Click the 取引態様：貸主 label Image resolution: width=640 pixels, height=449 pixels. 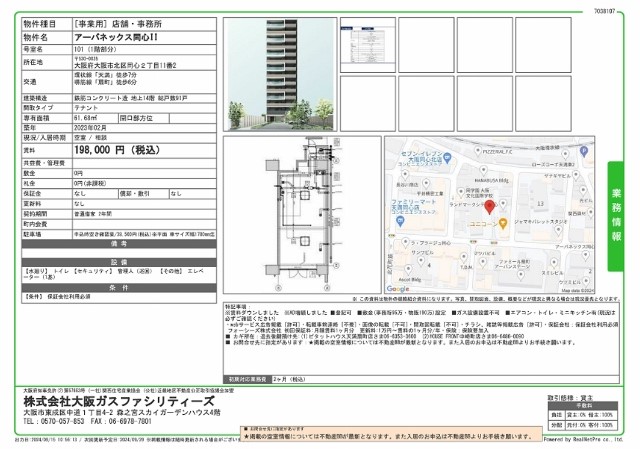[570, 398]
